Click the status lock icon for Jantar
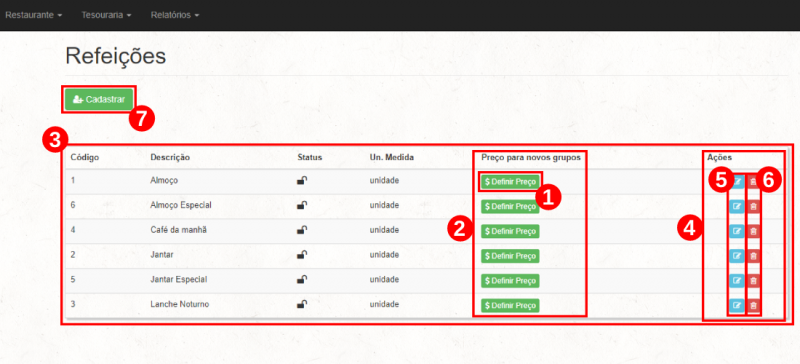Viewport: 800px width, 364px height. tap(302, 255)
